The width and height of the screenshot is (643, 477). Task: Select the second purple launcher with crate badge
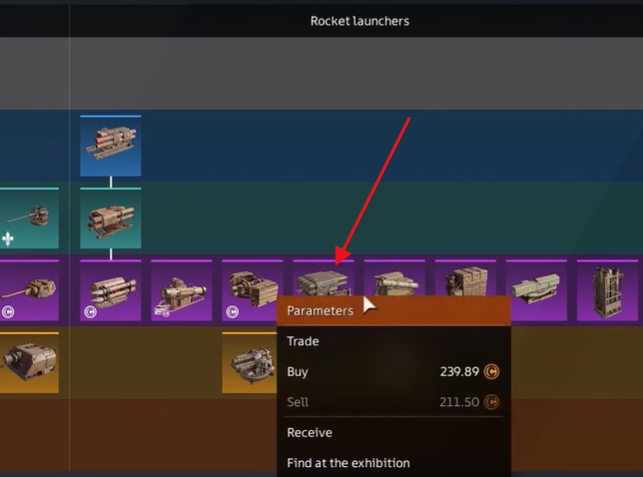click(182, 290)
